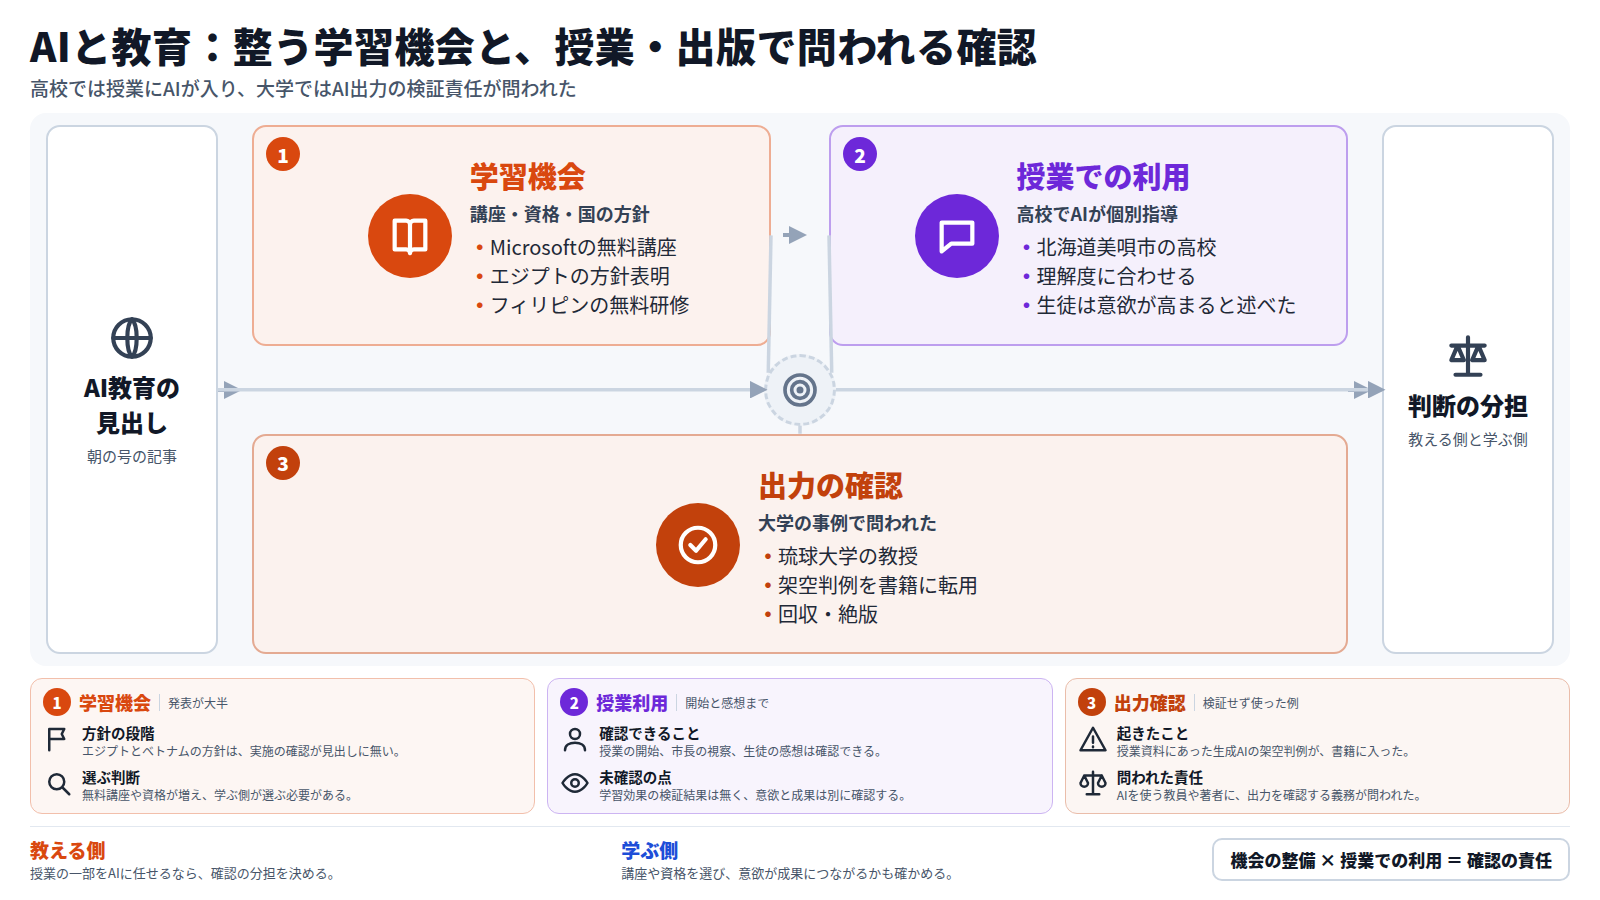Click the magnifier icon beside 選ぶ判断

pos(59,784)
